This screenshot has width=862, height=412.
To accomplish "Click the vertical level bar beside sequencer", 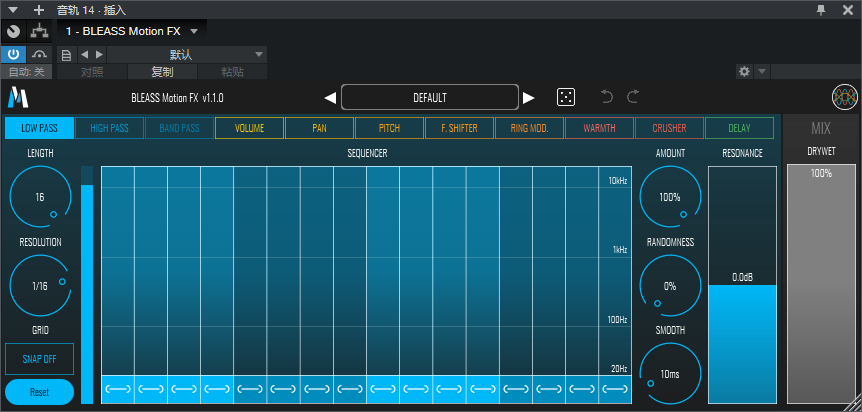I will pos(87,285).
